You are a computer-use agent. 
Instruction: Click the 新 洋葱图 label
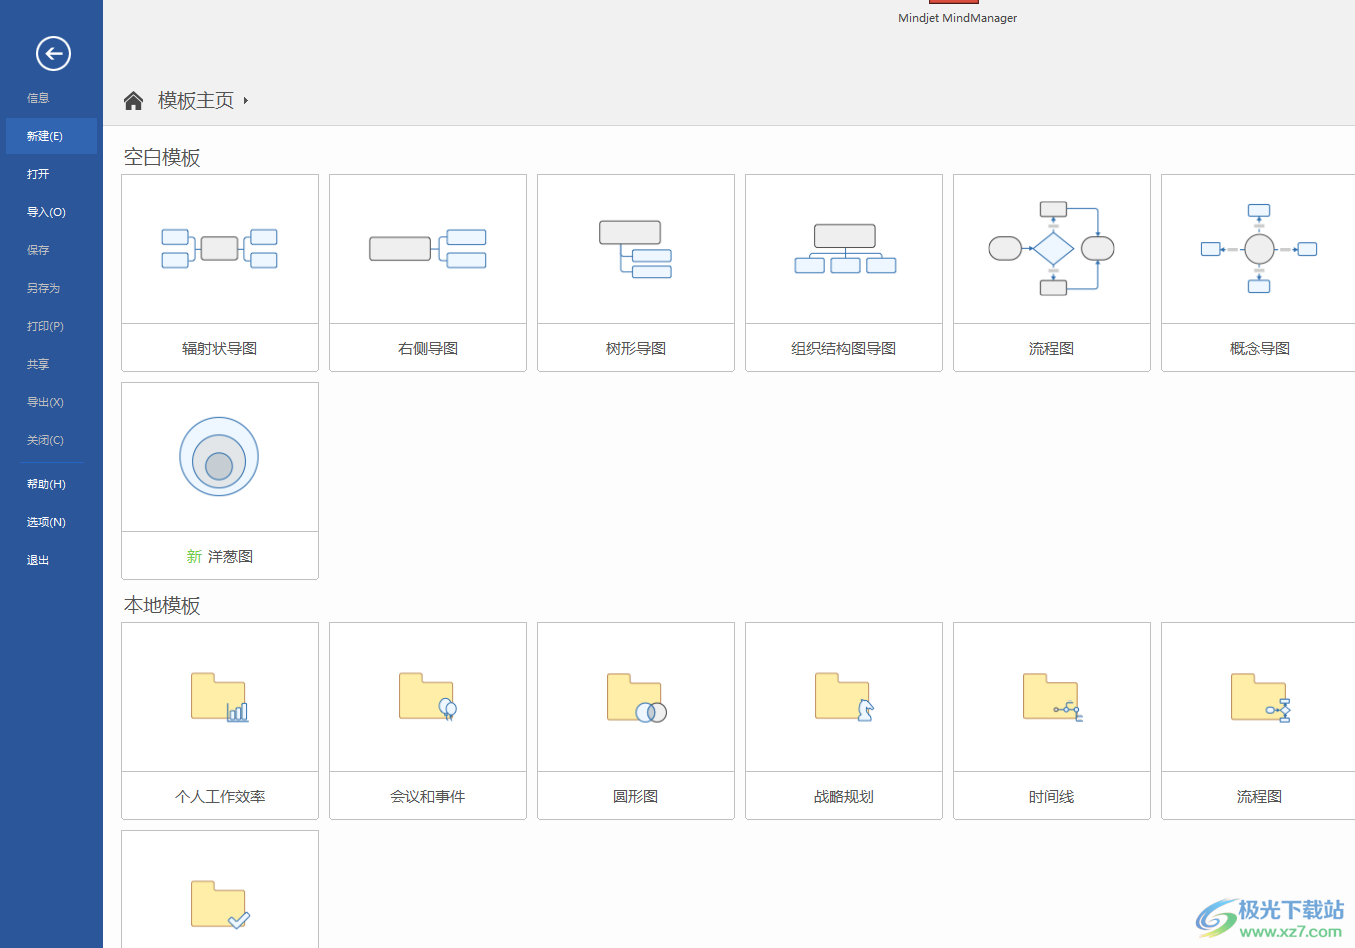[220, 556]
